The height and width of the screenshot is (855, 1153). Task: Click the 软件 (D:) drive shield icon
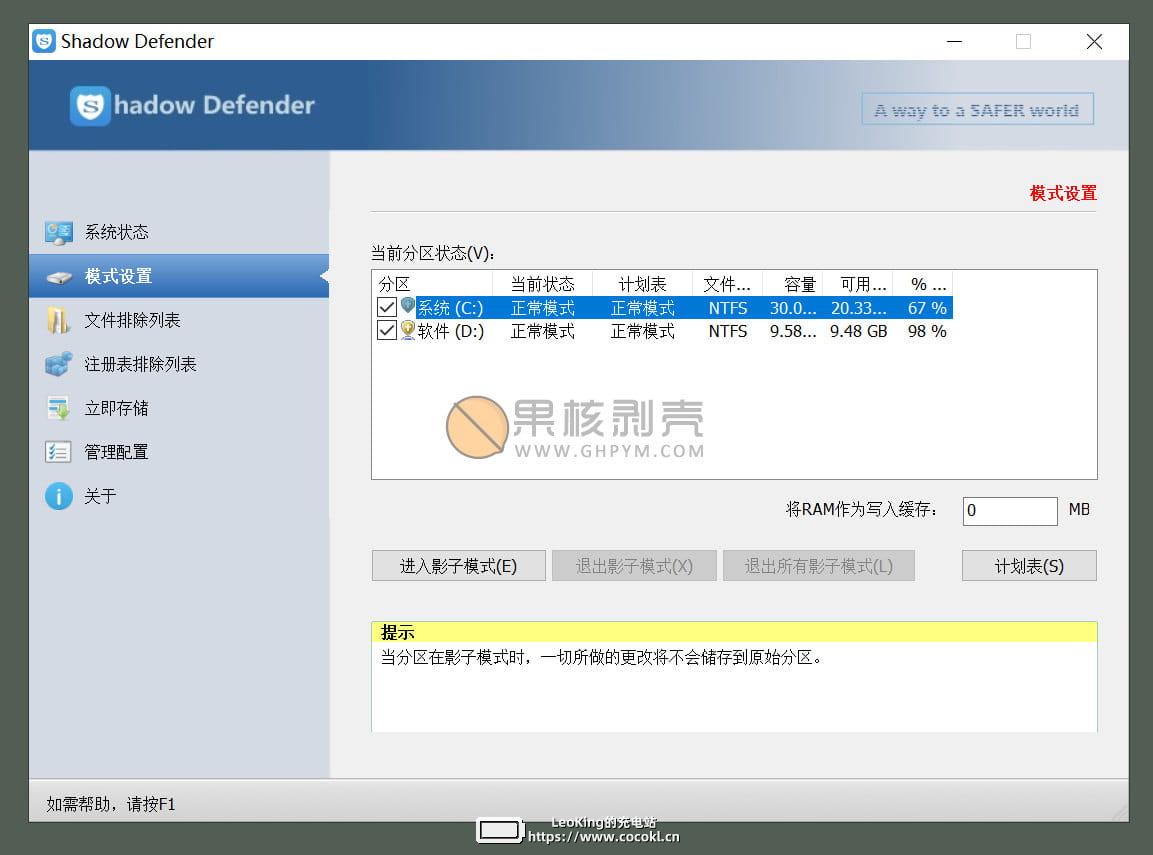[408, 330]
